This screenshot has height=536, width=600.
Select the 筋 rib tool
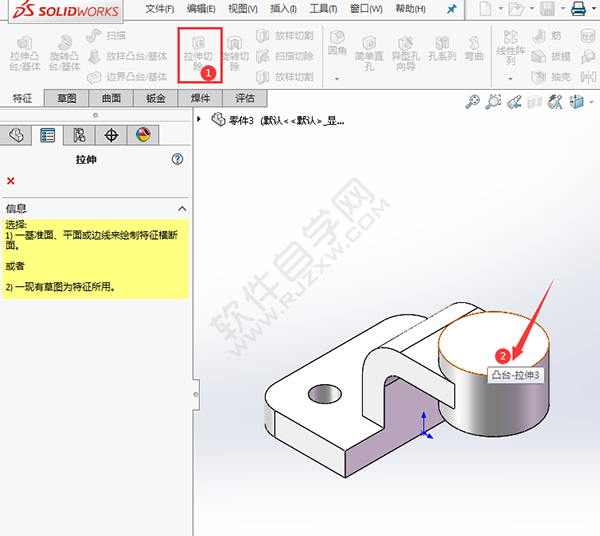point(547,36)
